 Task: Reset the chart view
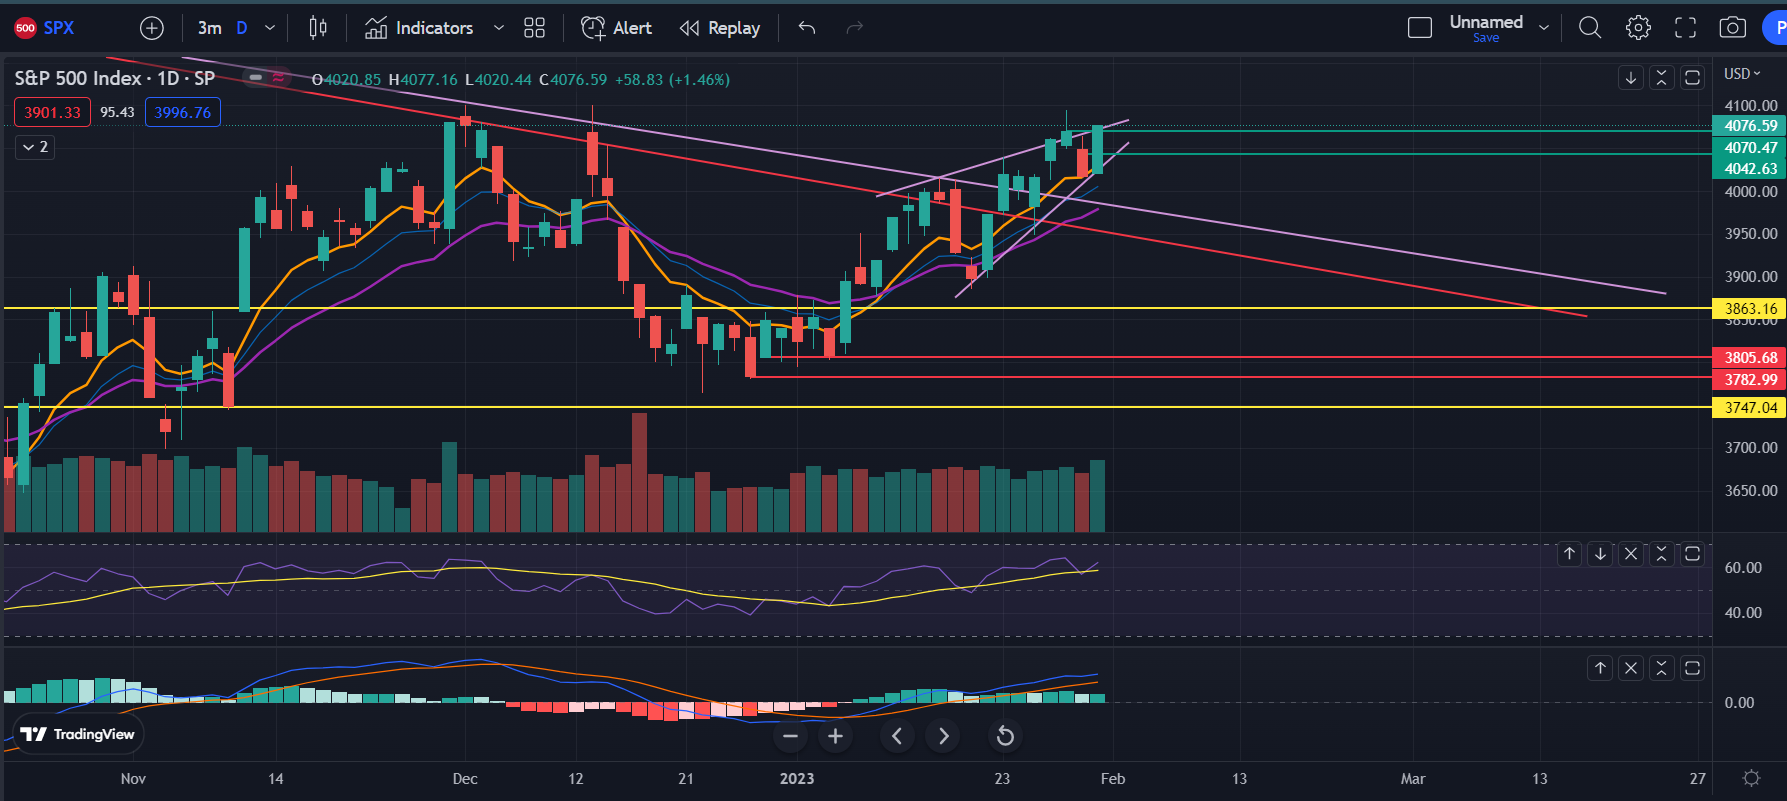point(1005,737)
